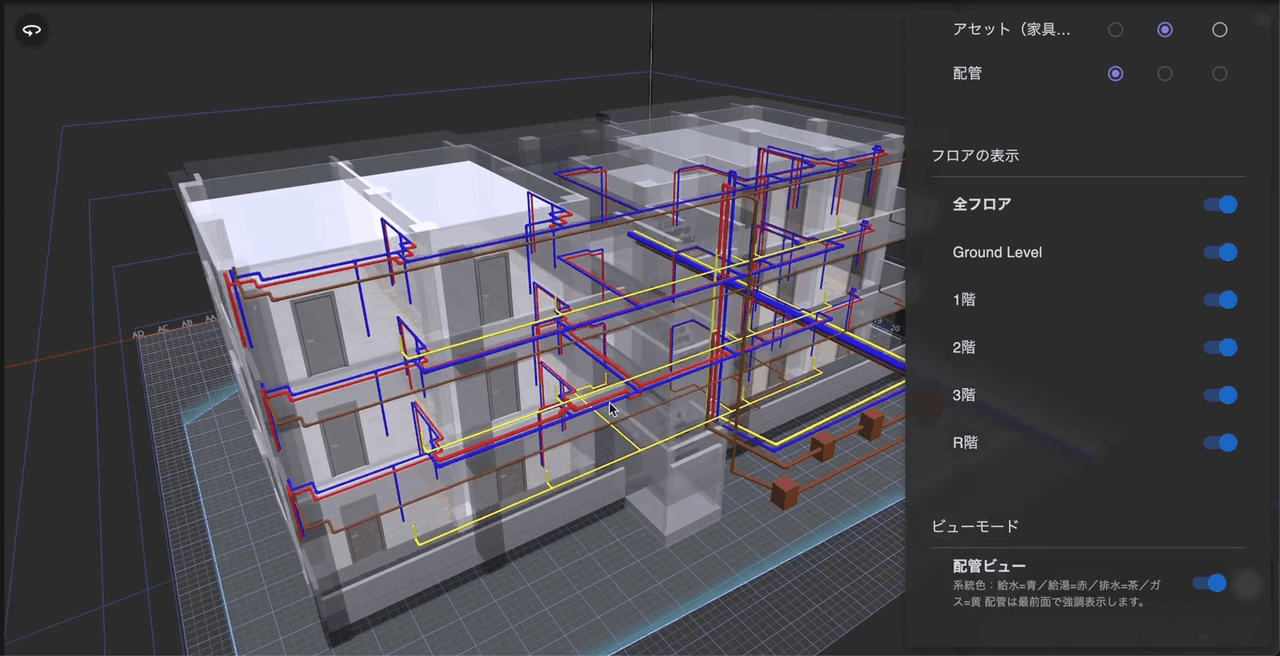The image size is (1280, 656).
Task: Click the 全フロア label text
Action: (x=981, y=204)
